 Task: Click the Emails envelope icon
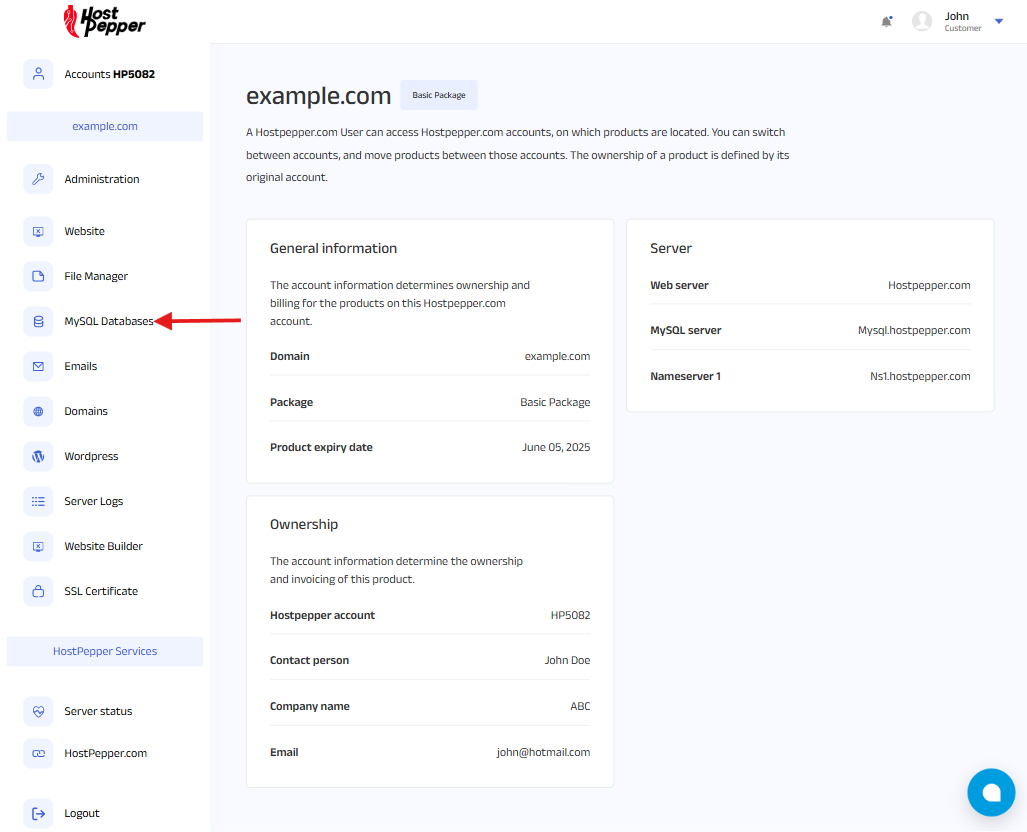[38, 366]
